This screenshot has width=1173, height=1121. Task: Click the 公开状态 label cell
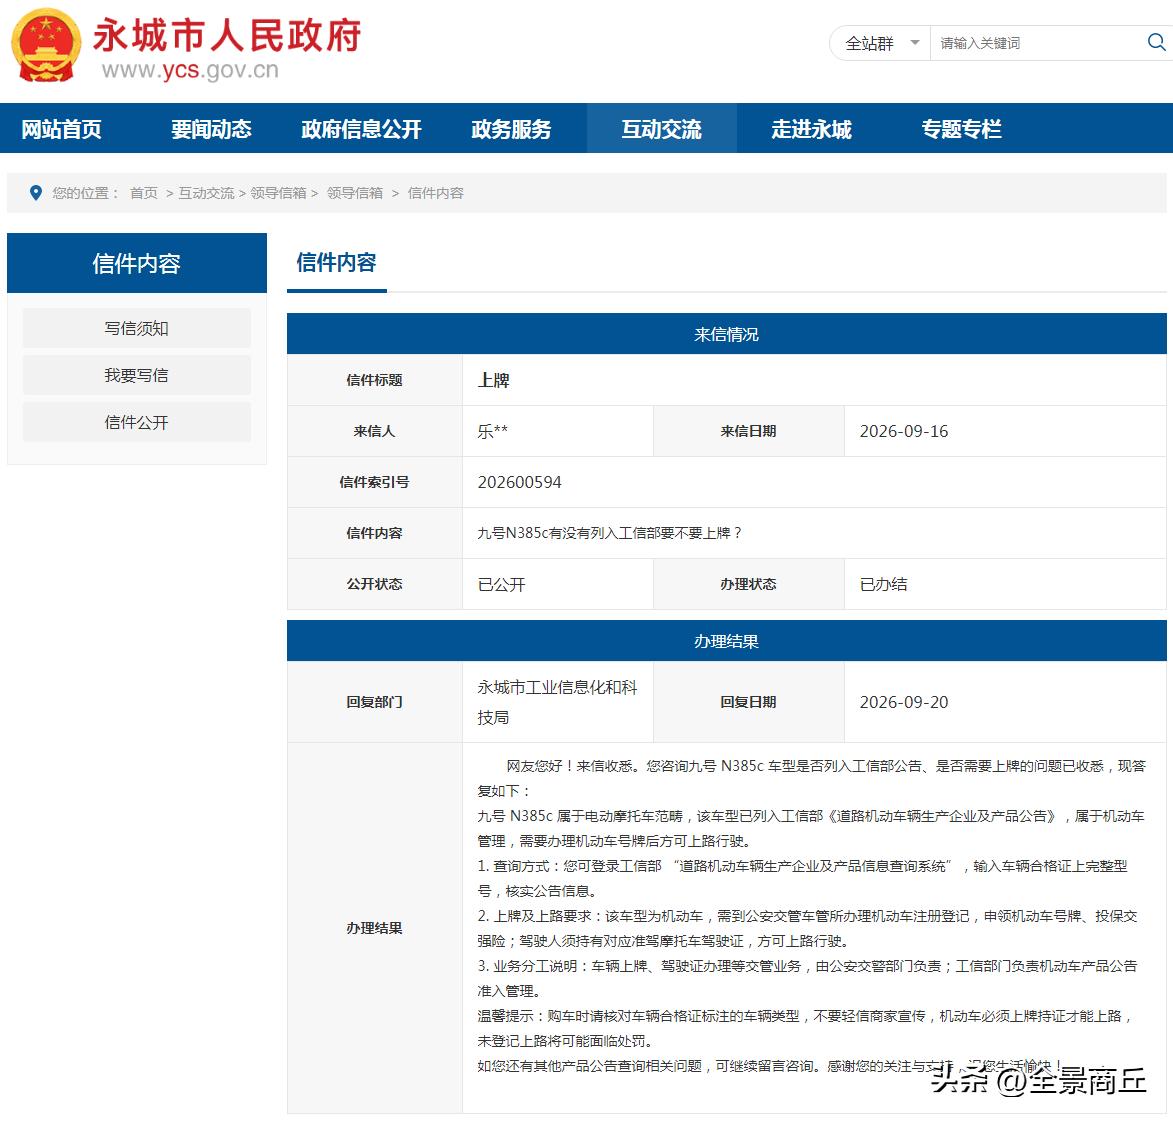(374, 584)
